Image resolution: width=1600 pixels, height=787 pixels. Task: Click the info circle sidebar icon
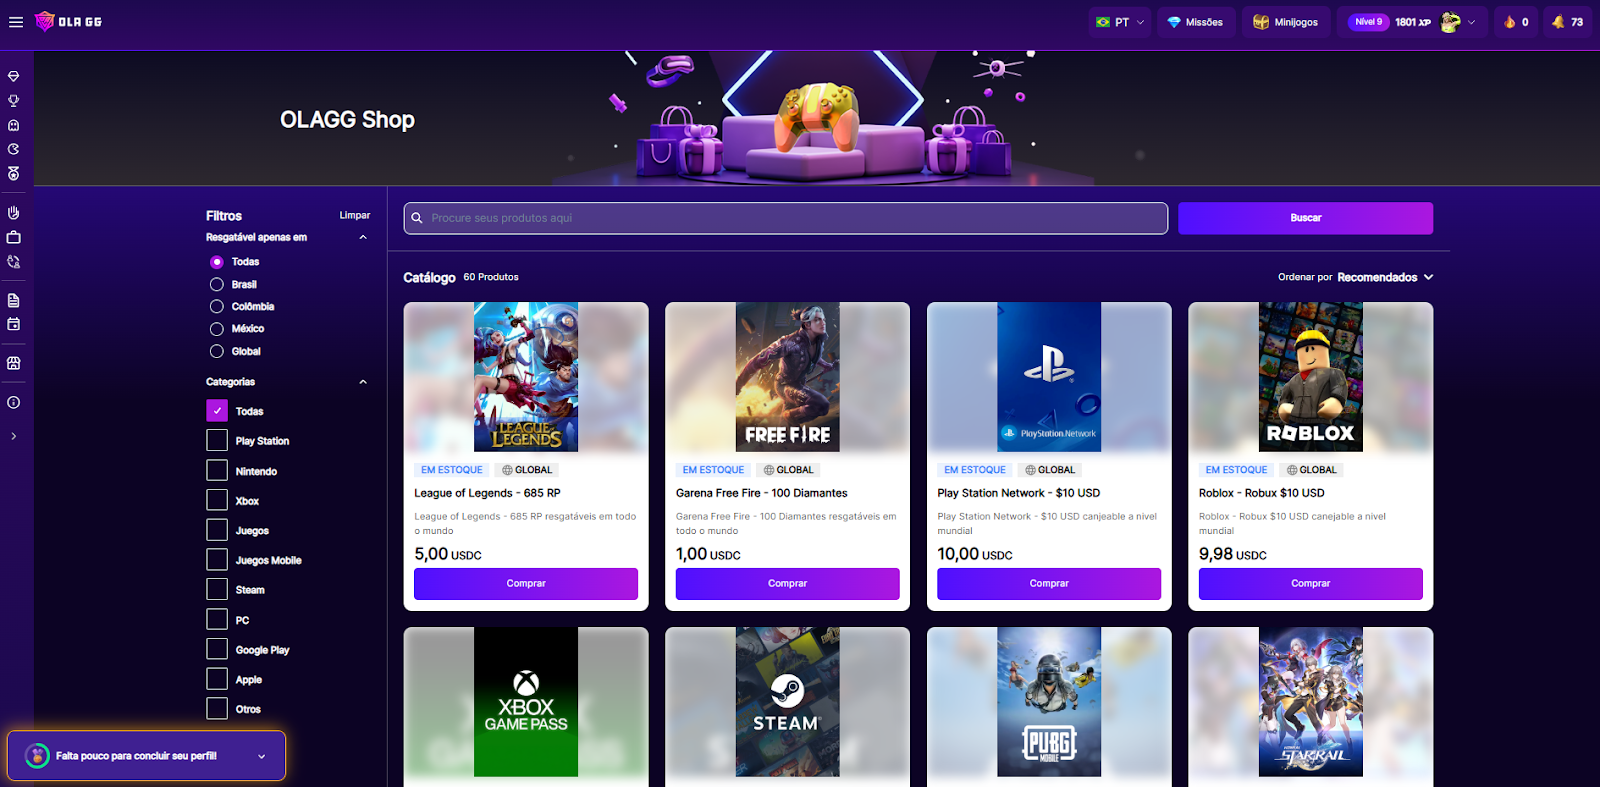(14, 402)
